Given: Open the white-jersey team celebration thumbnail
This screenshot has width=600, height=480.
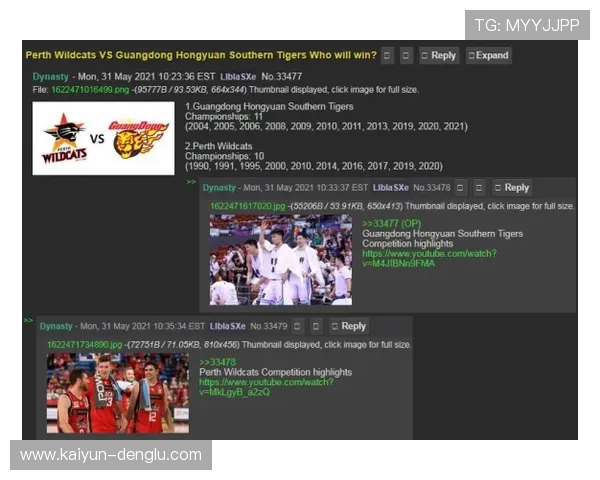Looking at the screenshot, I should 281,260.
